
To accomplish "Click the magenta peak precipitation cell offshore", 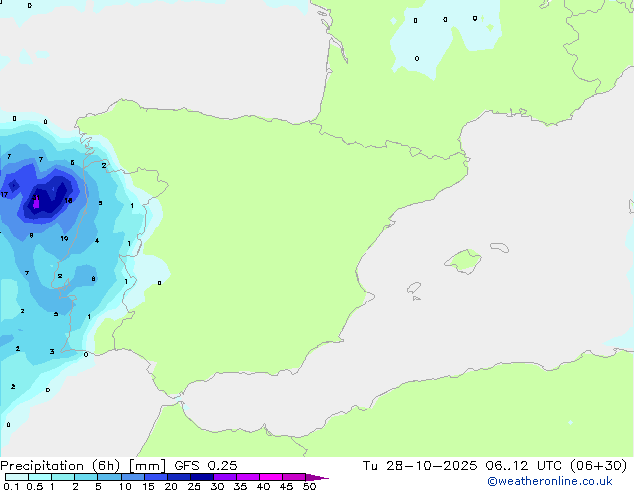I will pos(36,203).
